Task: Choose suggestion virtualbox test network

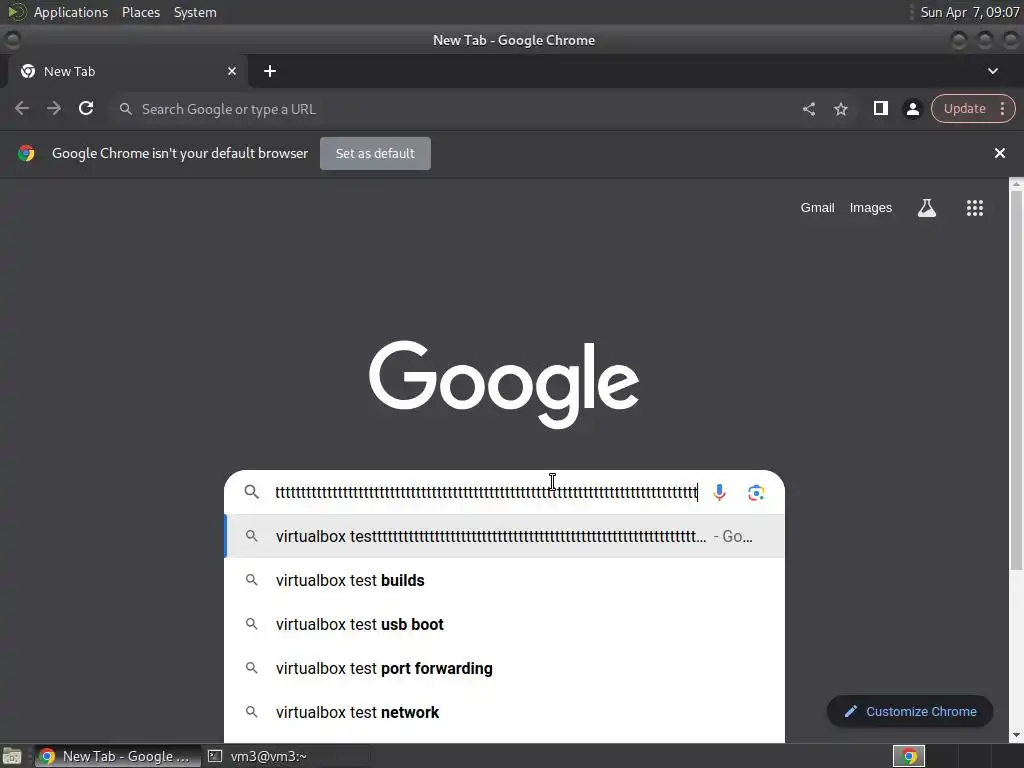Action: (x=505, y=712)
